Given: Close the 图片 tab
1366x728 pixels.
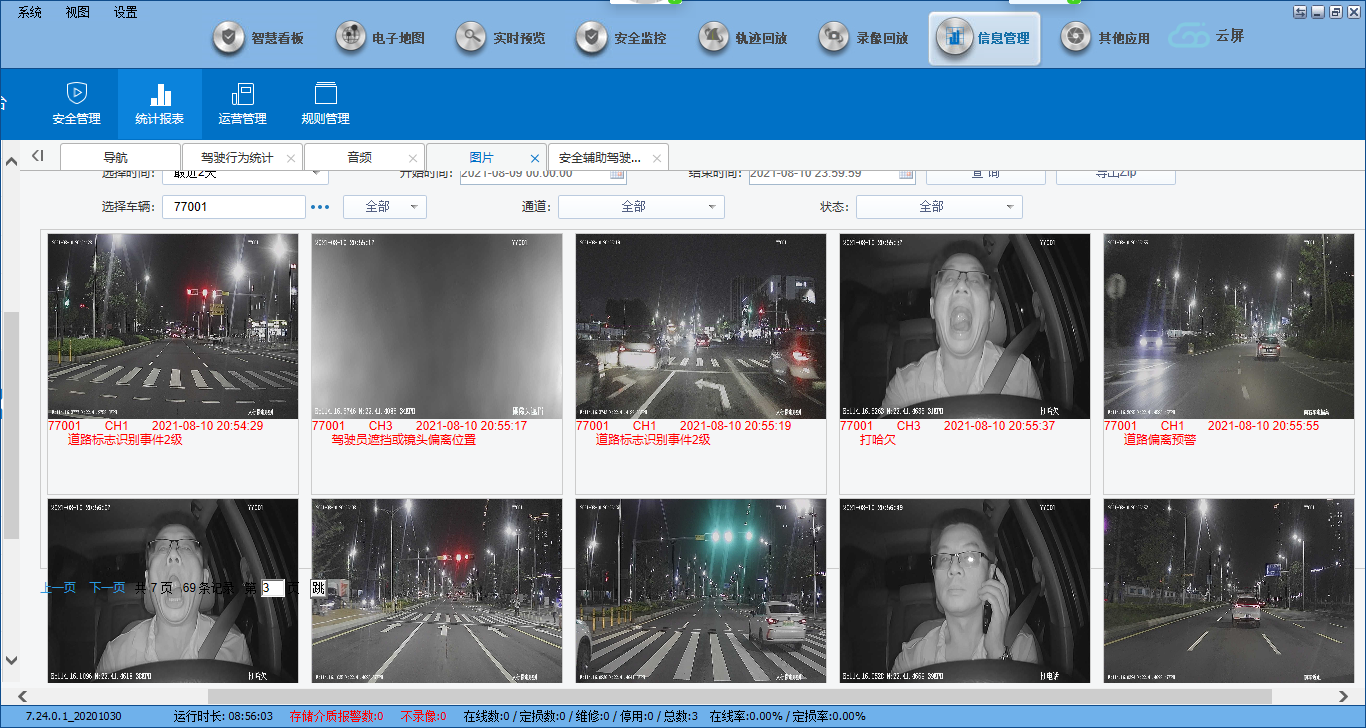Looking at the screenshot, I should [x=535, y=158].
